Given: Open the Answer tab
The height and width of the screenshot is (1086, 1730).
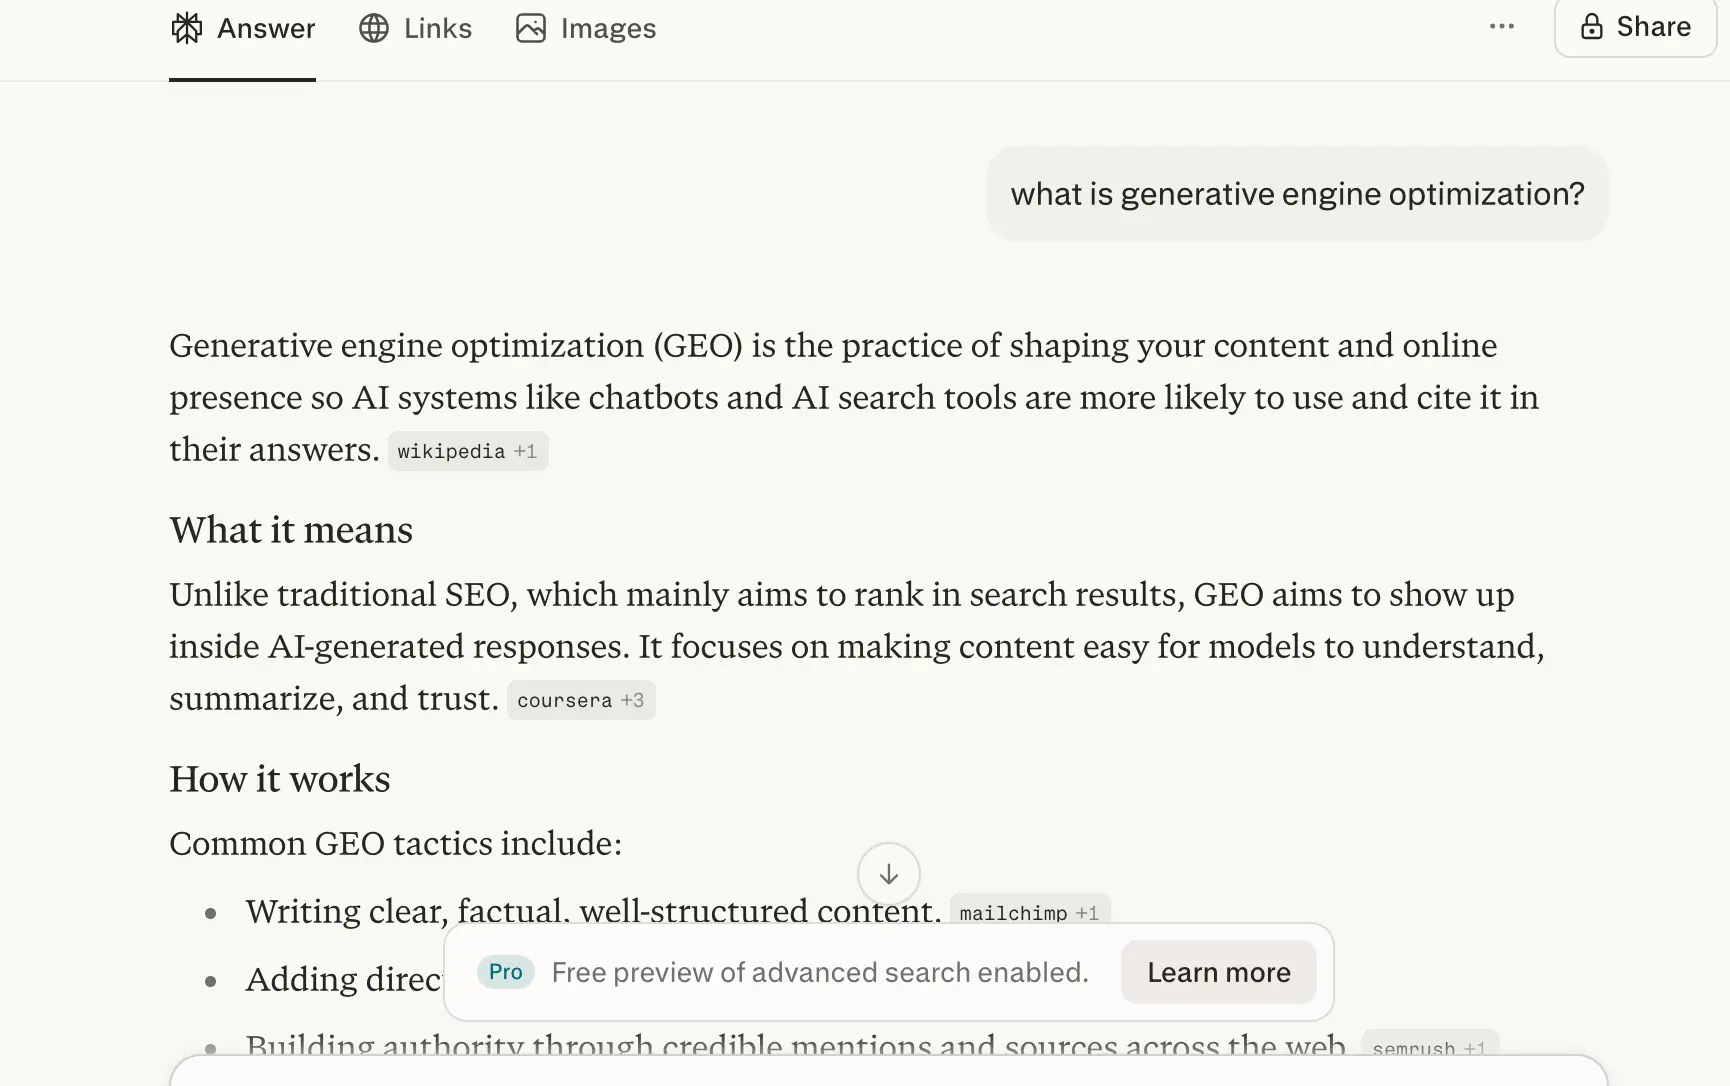Looking at the screenshot, I should [243, 28].
